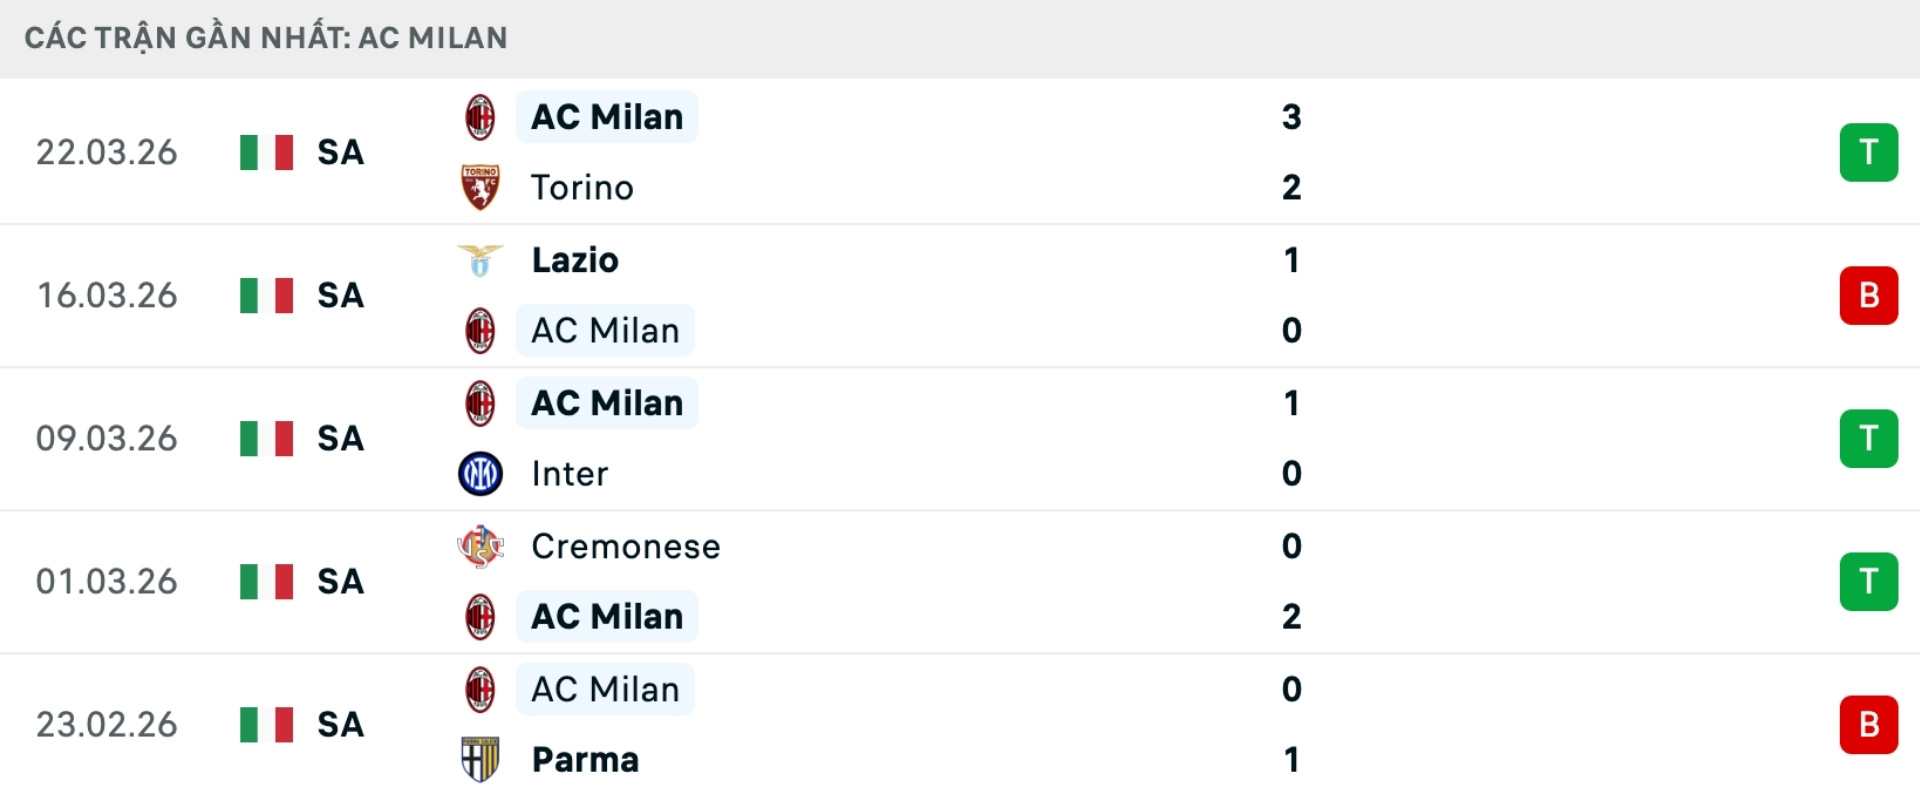Open the Parma team link
The height and width of the screenshot is (792, 1920).
tap(585, 759)
